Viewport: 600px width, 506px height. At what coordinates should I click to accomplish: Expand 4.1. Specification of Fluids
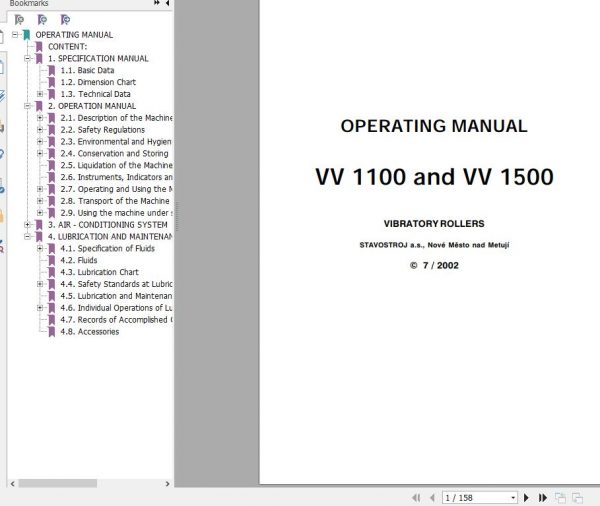pos(40,248)
